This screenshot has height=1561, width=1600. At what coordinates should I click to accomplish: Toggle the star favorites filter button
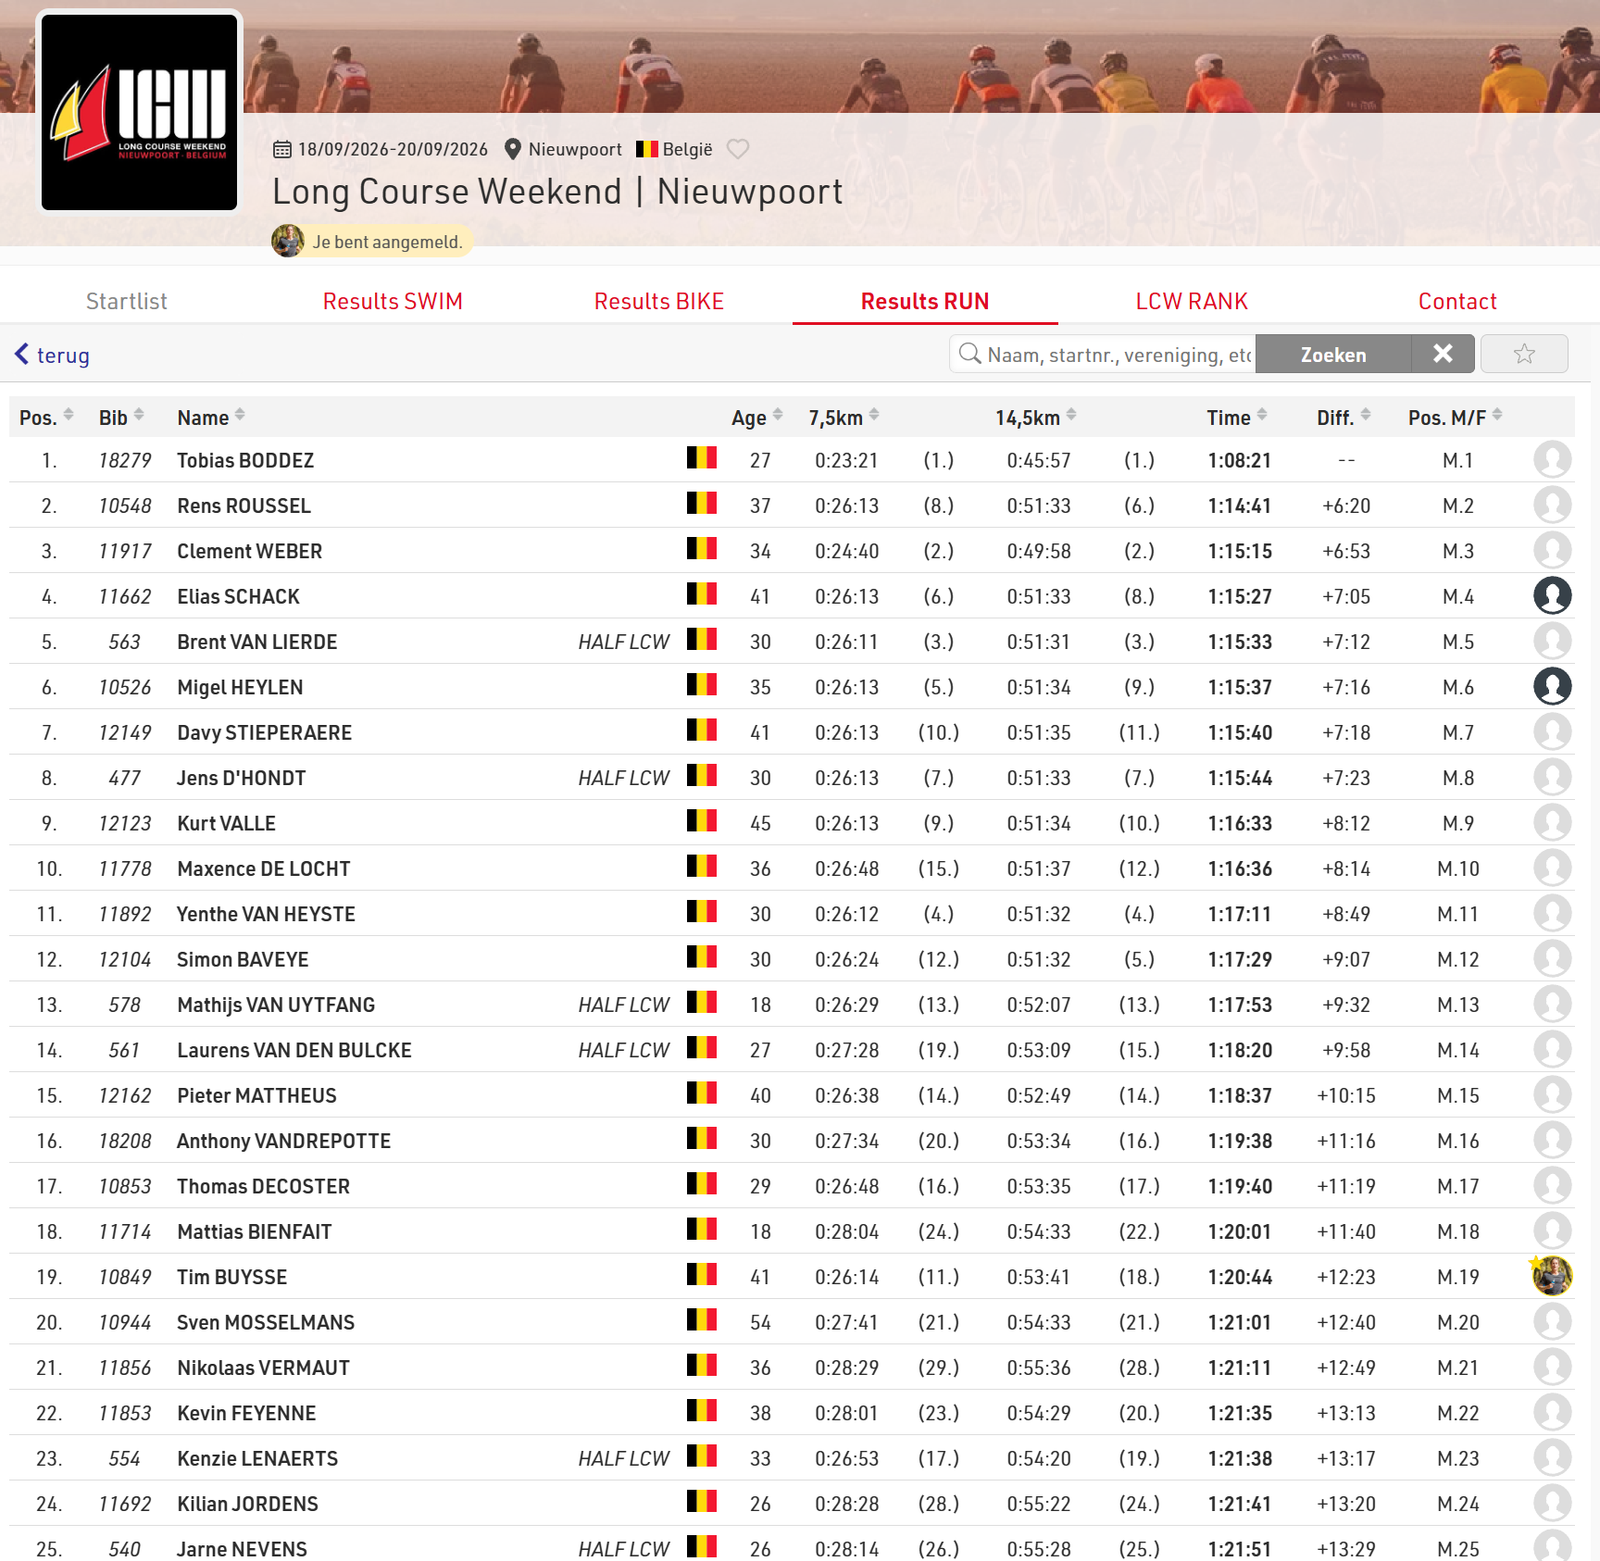[1524, 354]
